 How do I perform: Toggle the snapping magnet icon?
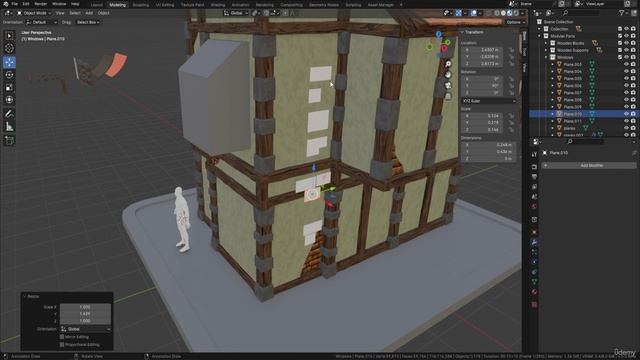(266, 13)
